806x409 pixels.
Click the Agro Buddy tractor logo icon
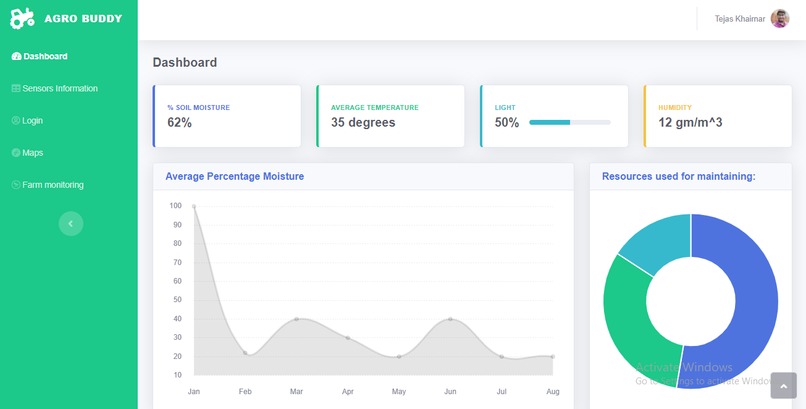point(22,18)
